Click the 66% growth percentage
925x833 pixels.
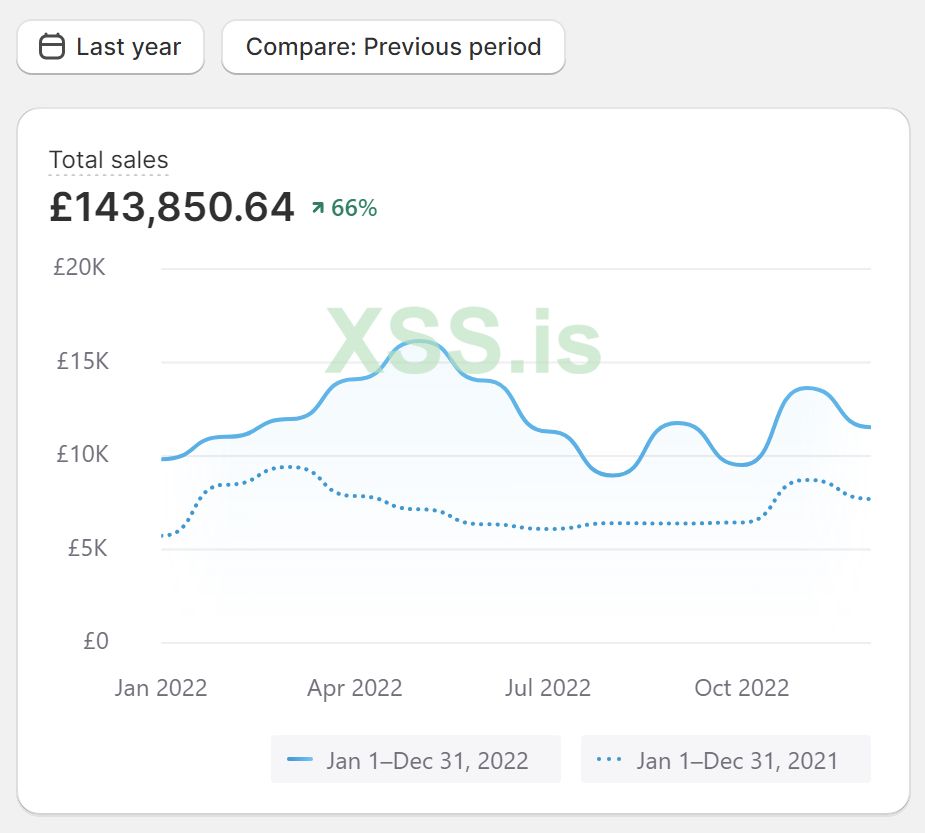[x=354, y=208]
